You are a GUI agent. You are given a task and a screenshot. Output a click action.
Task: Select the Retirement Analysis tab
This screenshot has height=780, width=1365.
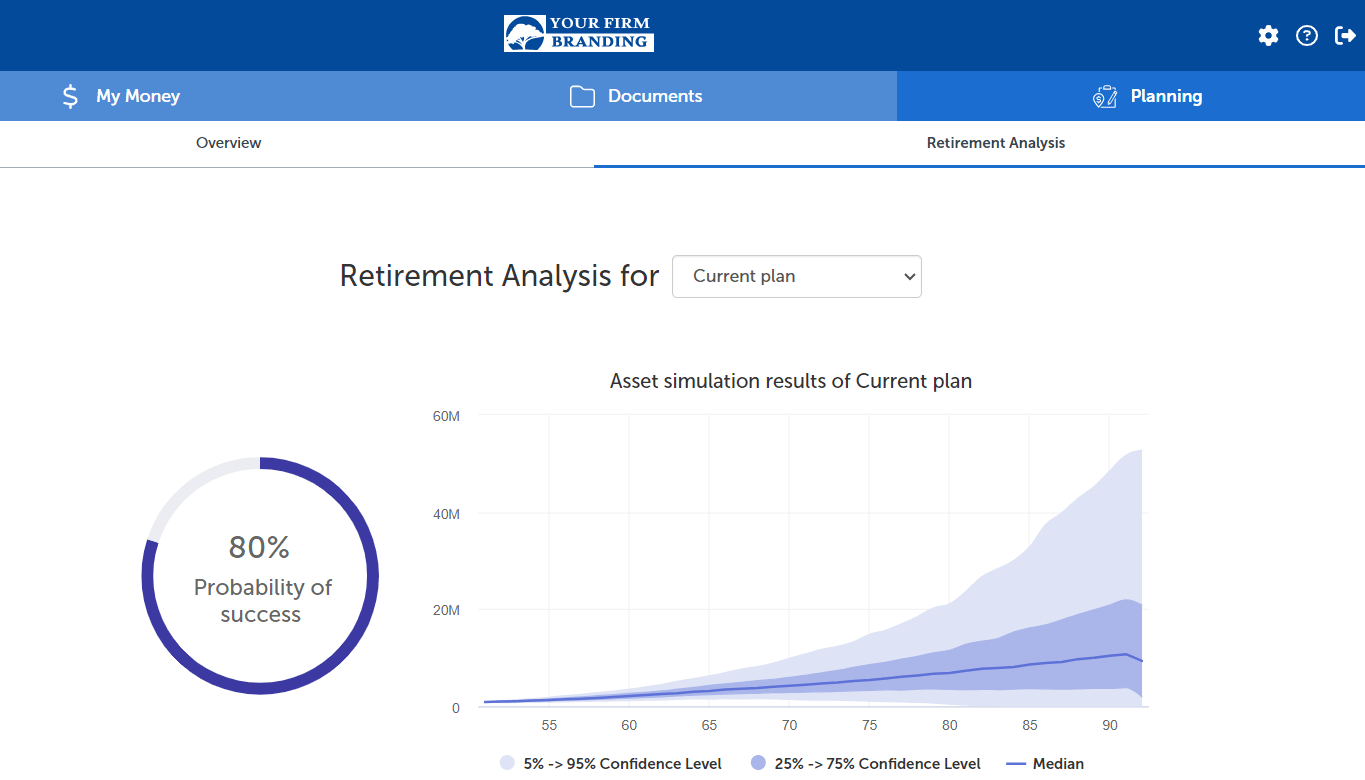tap(995, 143)
